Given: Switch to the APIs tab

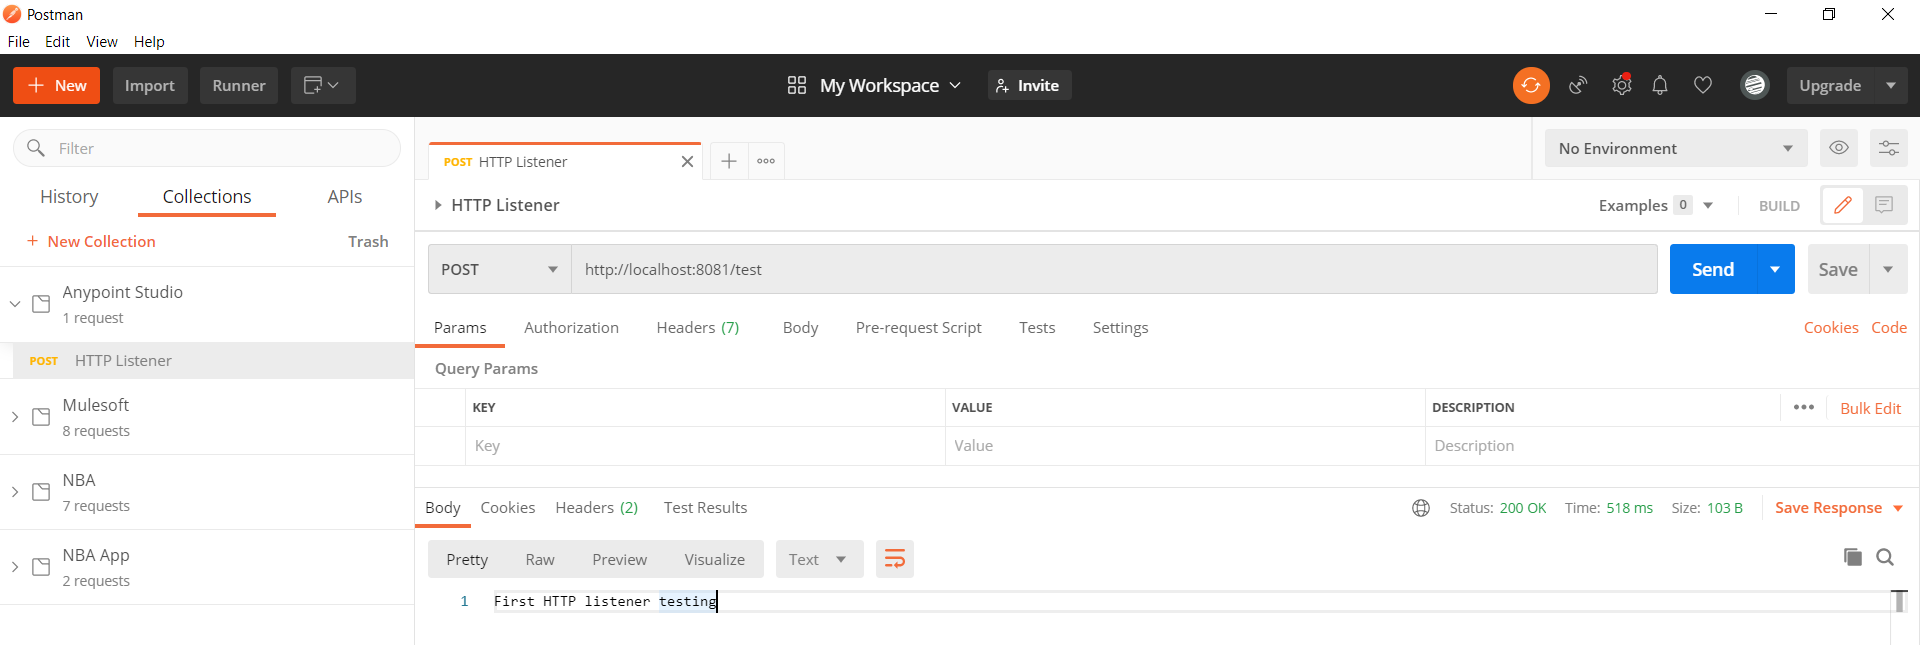Looking at the screenshot, I should pos(345,197).
